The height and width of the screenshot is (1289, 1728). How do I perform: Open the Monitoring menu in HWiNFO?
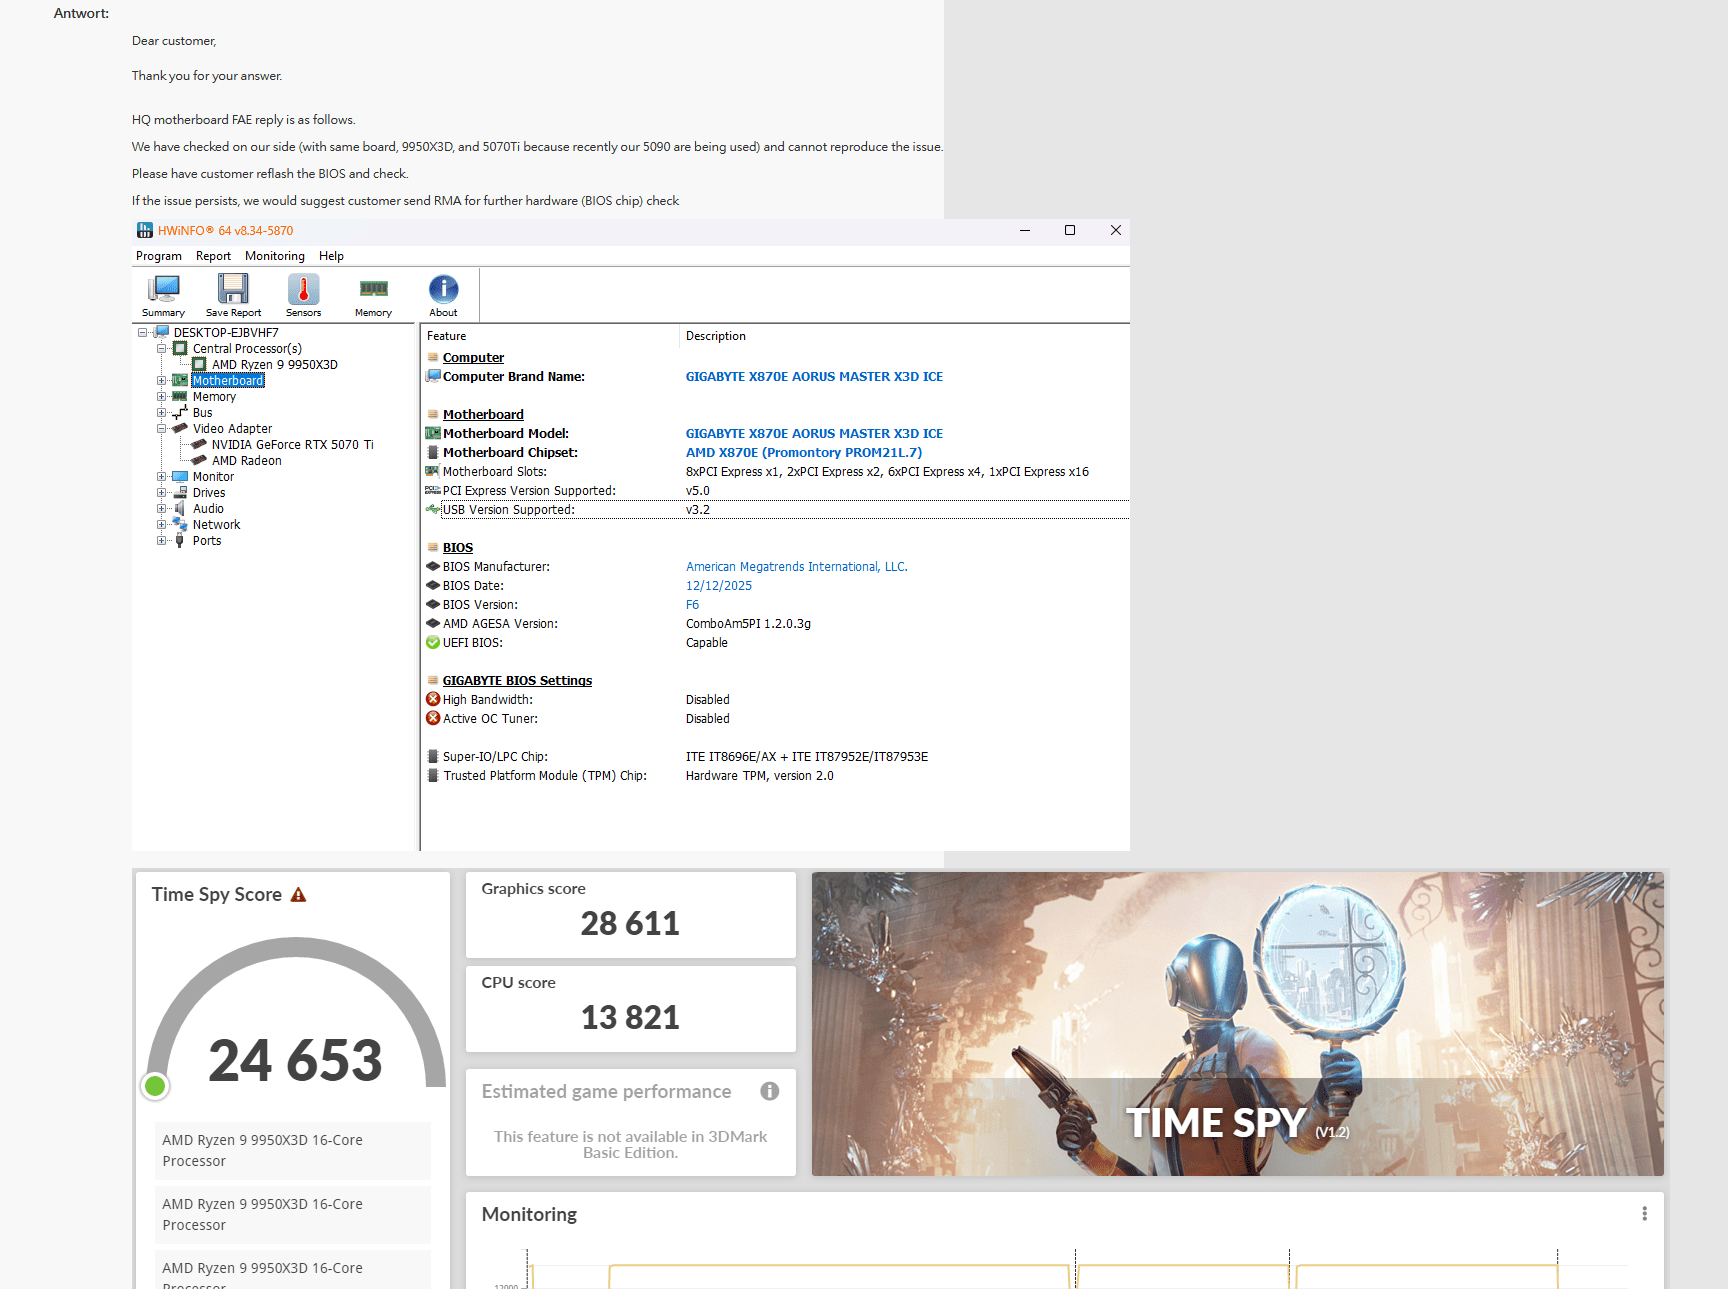pyautogui.click(x=275, y=256)
